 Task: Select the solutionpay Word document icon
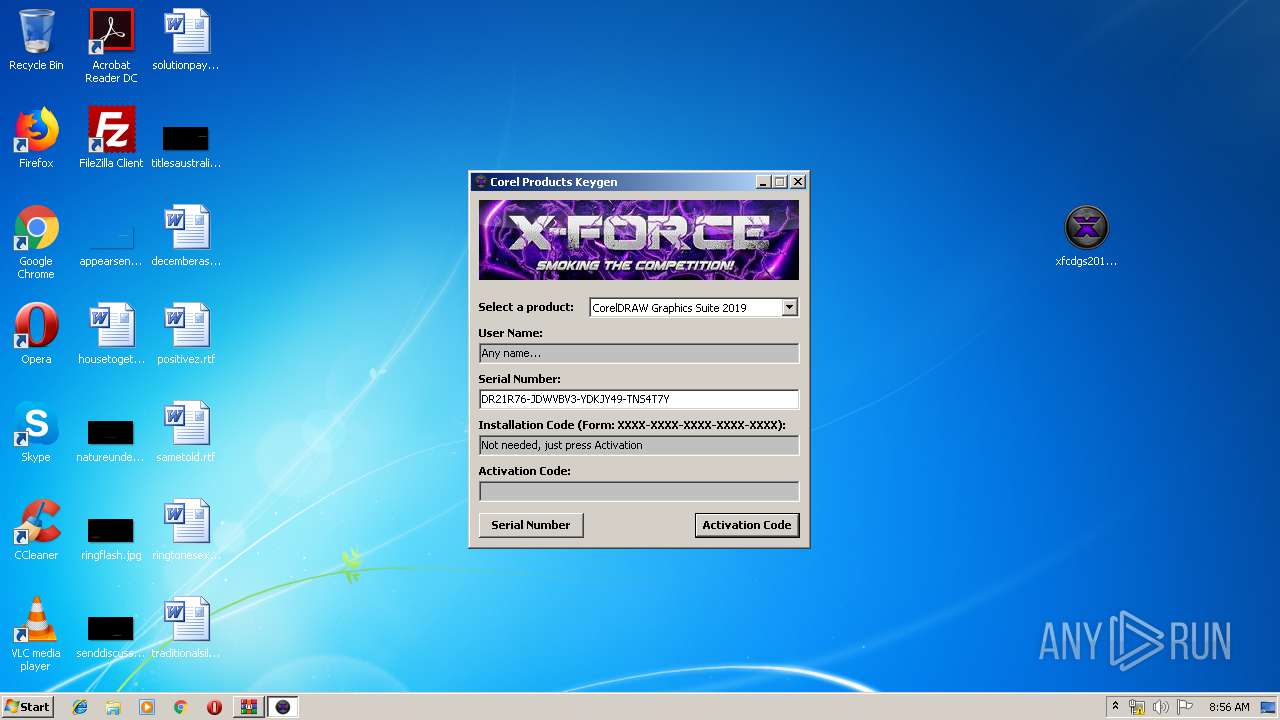(x=186, y=40)
